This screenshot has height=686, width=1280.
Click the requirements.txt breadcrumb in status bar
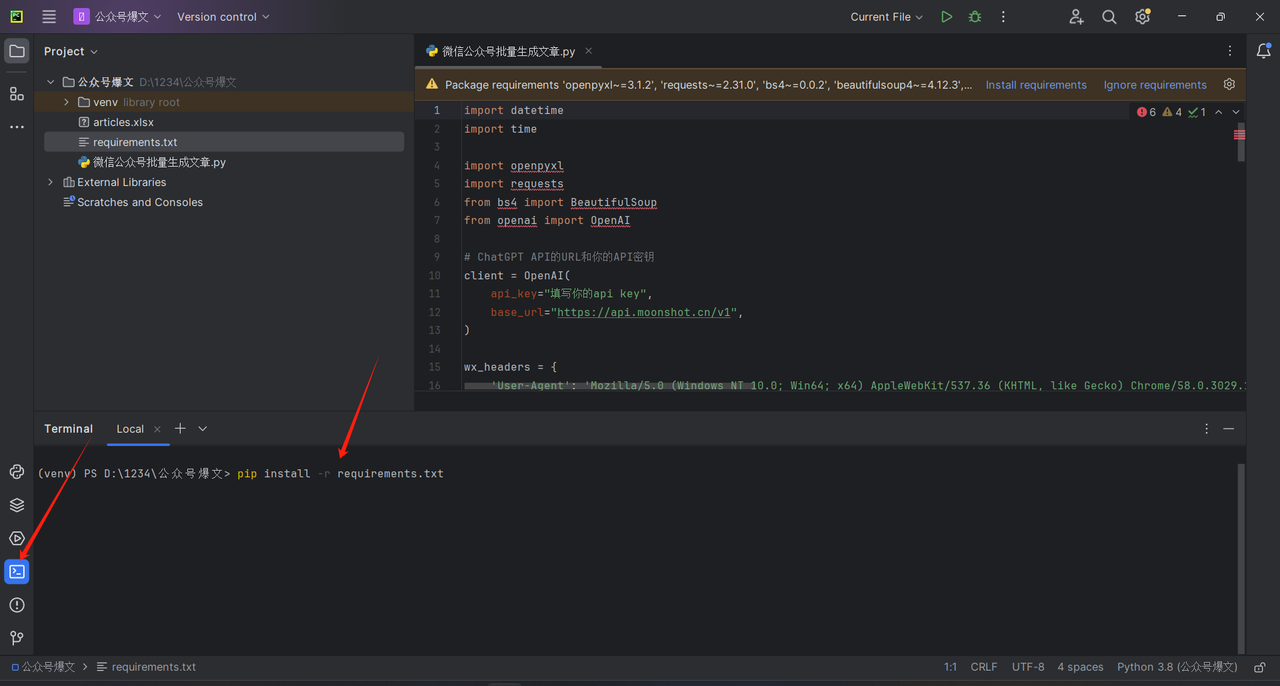tap(146, 667)
